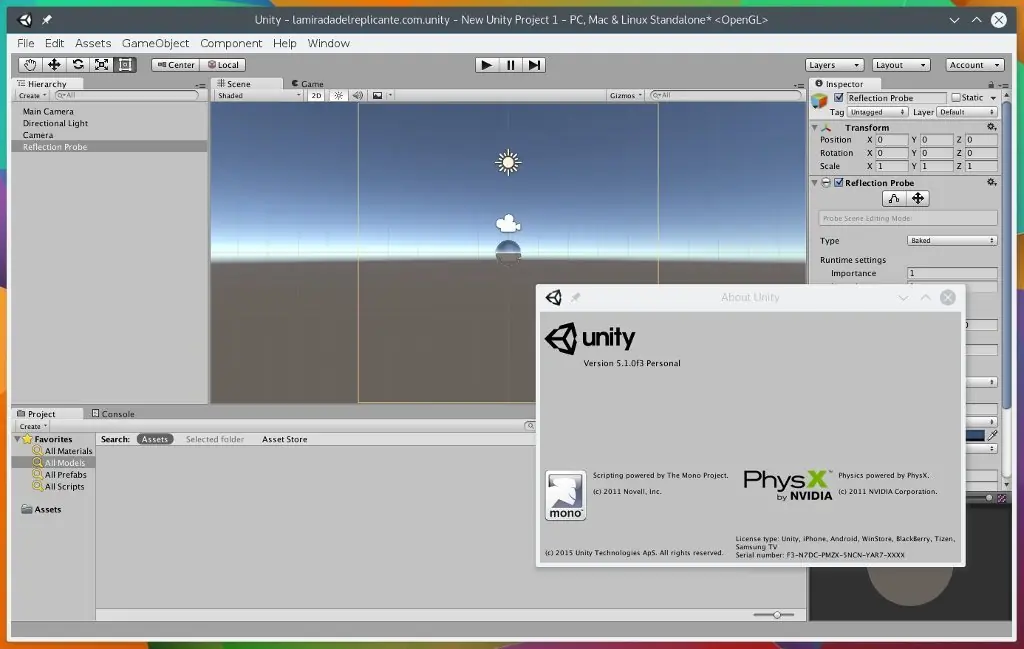Open the Edit menu
Viewport: 1024px width, 649px height.
tap(54, 43)
